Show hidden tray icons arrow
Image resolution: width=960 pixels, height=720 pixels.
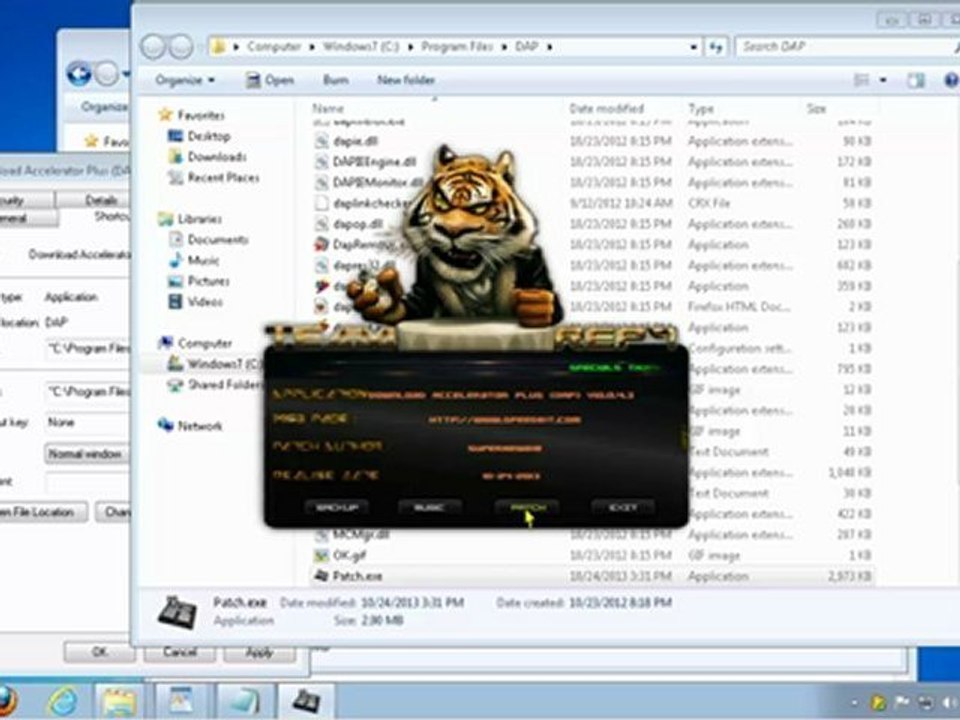click(x=854, y=703)
